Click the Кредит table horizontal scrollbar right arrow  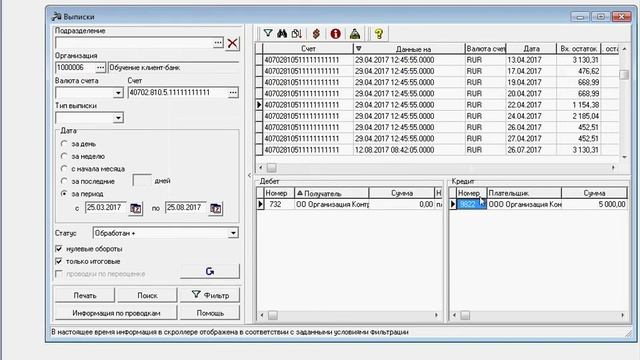(622, 315)
